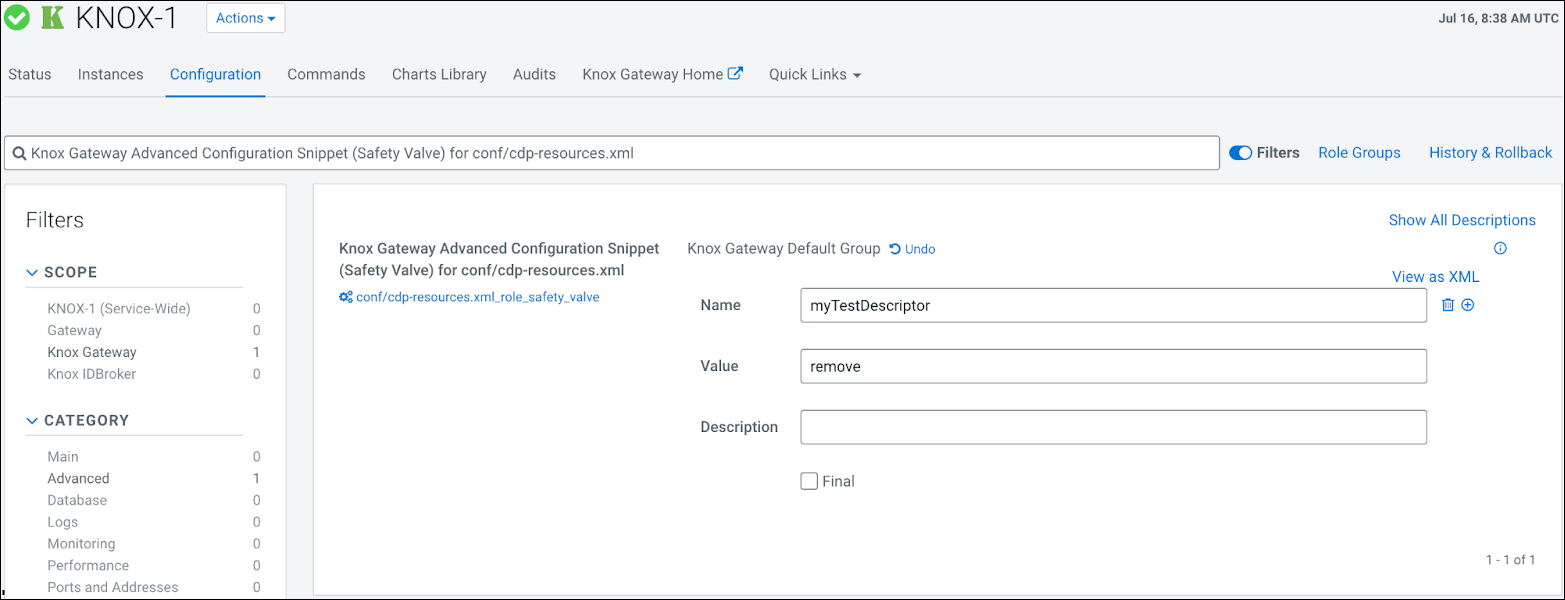
Task: Click the Undo arrow icon
Action: coord(895,249)
